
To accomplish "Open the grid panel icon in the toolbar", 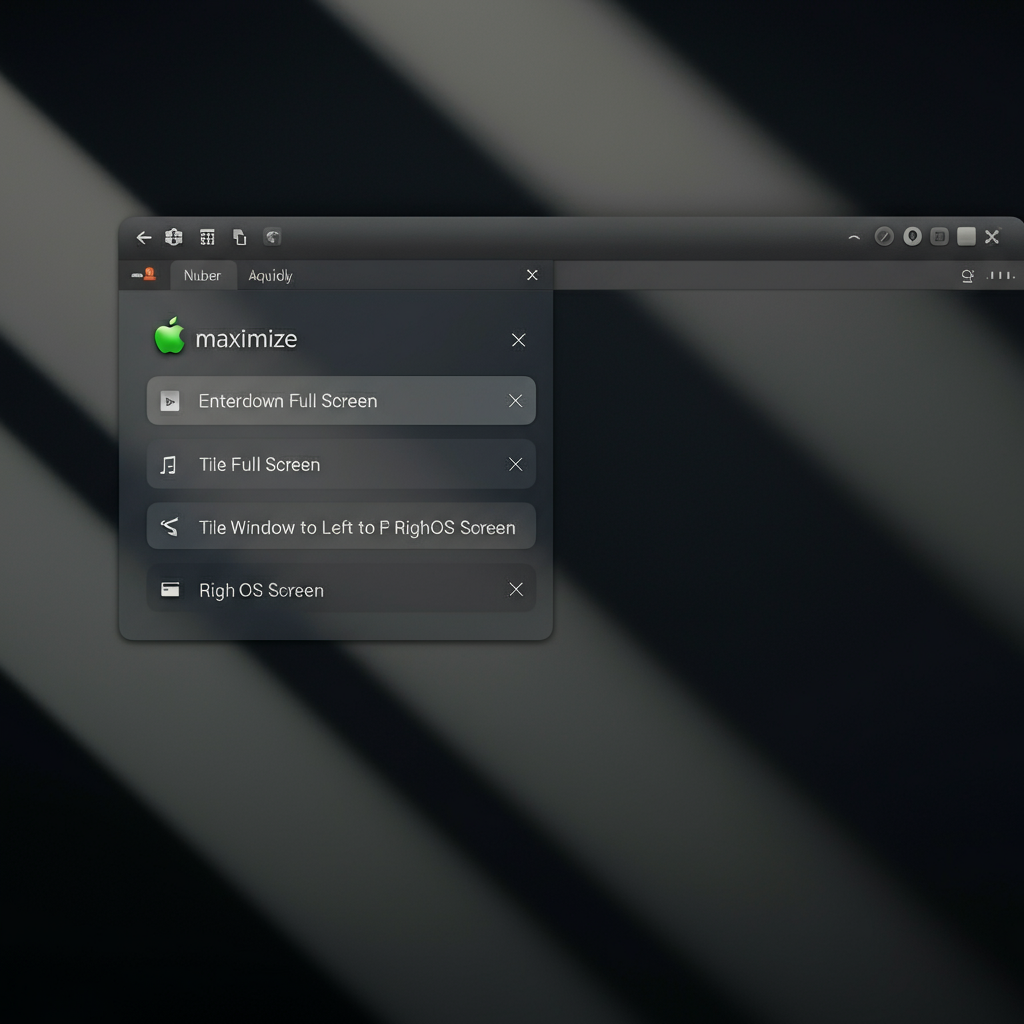I will point(207,237).
